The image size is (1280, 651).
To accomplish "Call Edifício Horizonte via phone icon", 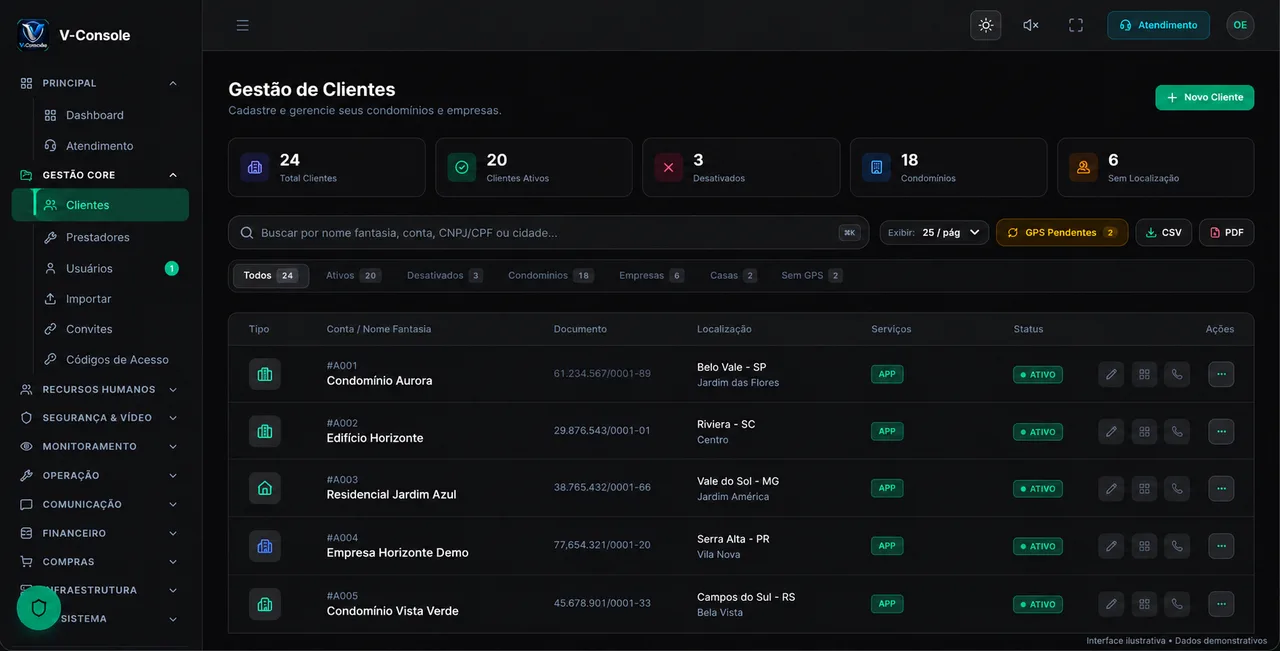I will click(x=1177, y=432).
